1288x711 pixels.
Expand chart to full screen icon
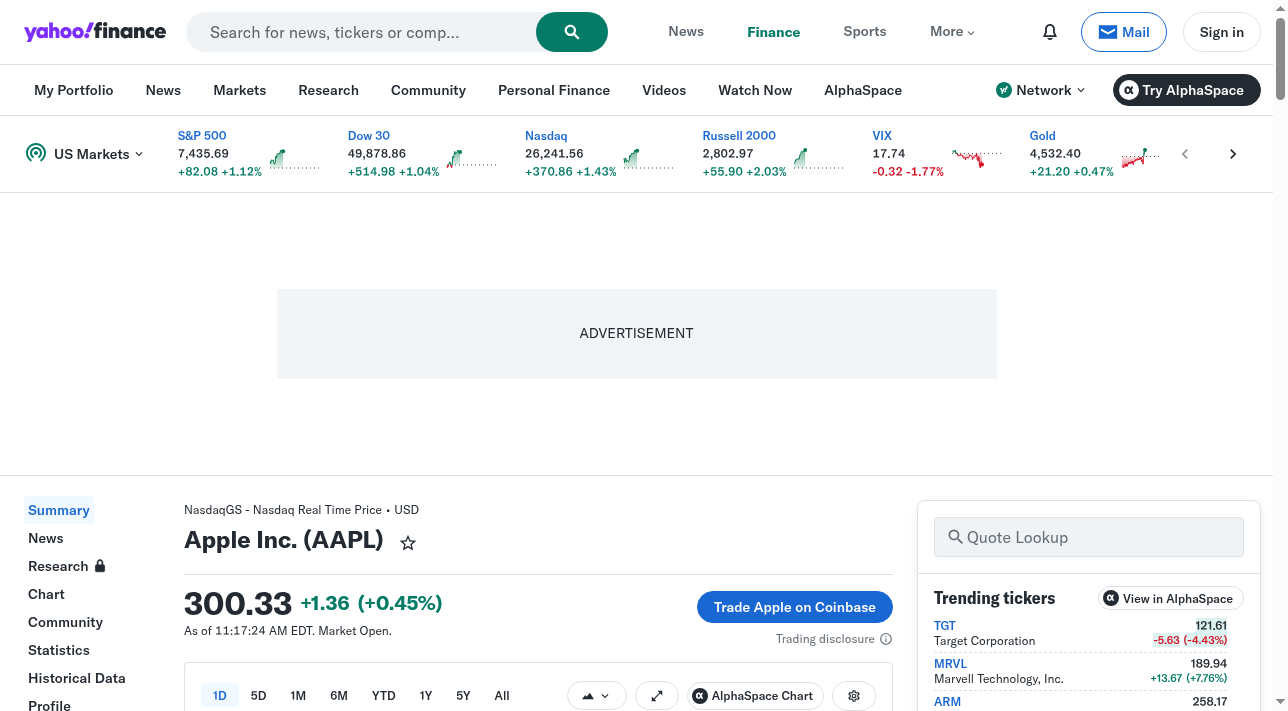657,696
